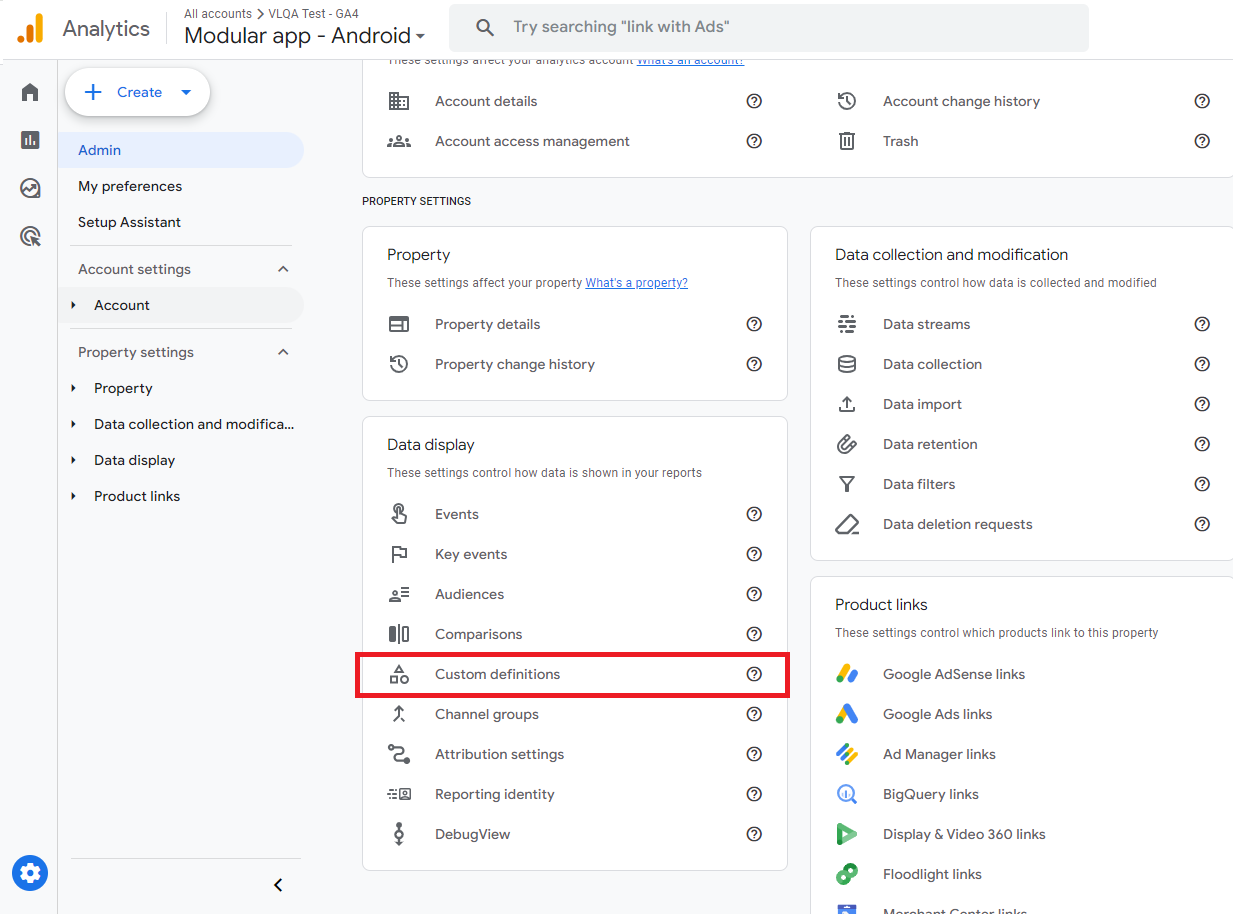Viewport: 1233px width, 914px height.
Task: Open the Trash setting
Action: pyautogui.click(x=900, y=141)
